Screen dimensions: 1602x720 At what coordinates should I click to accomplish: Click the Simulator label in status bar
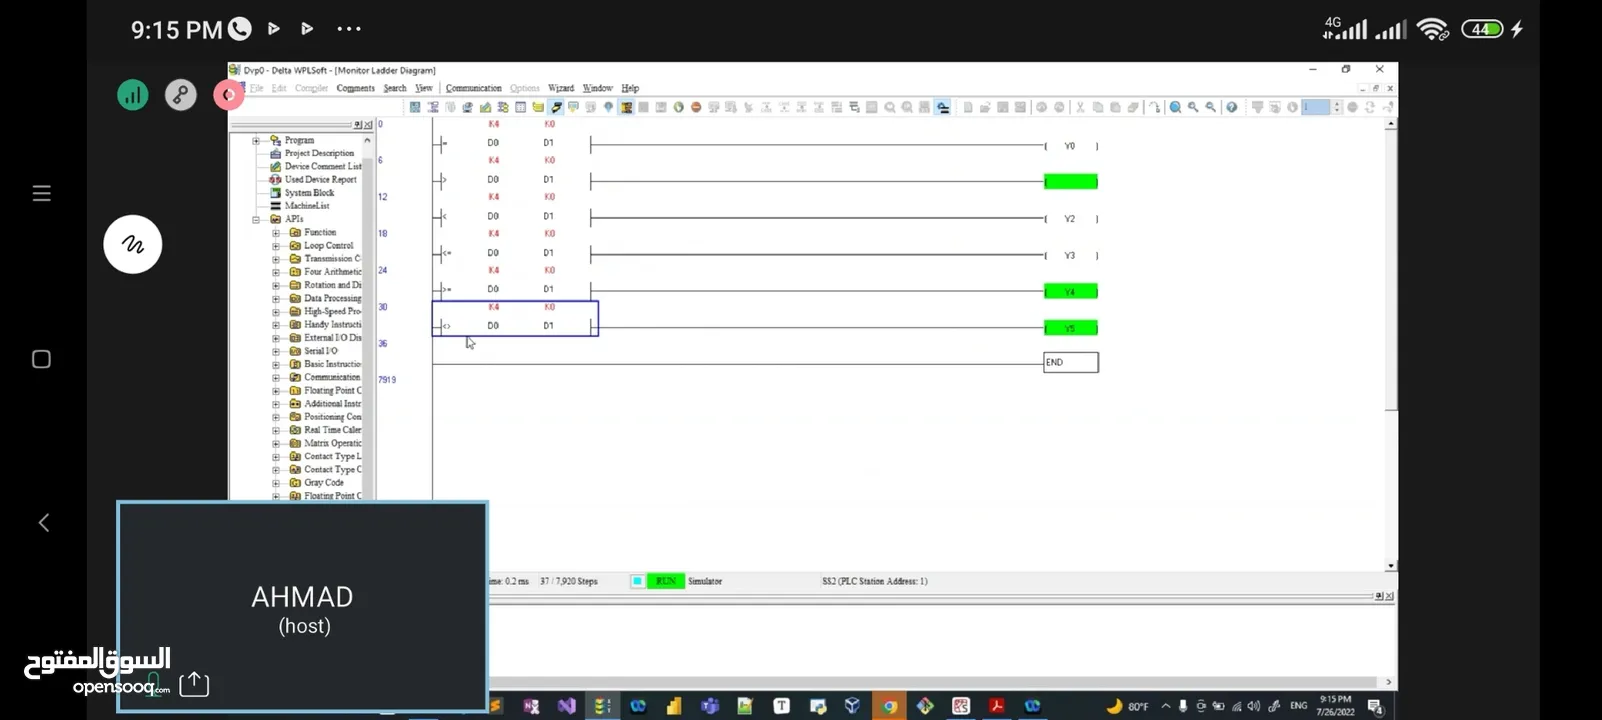705,581
